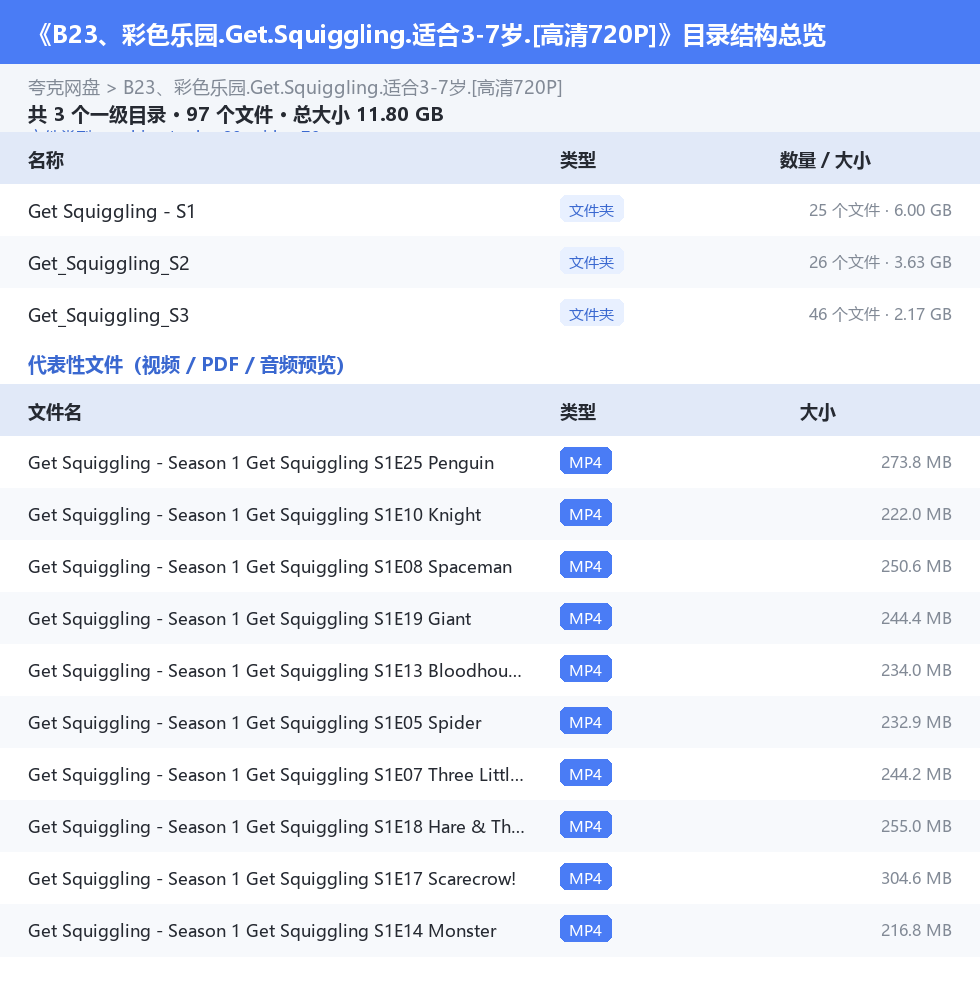Click the MP4 badge for S1E17 Scarecrow!
The image size is (980, 988).
coord(585,878)
